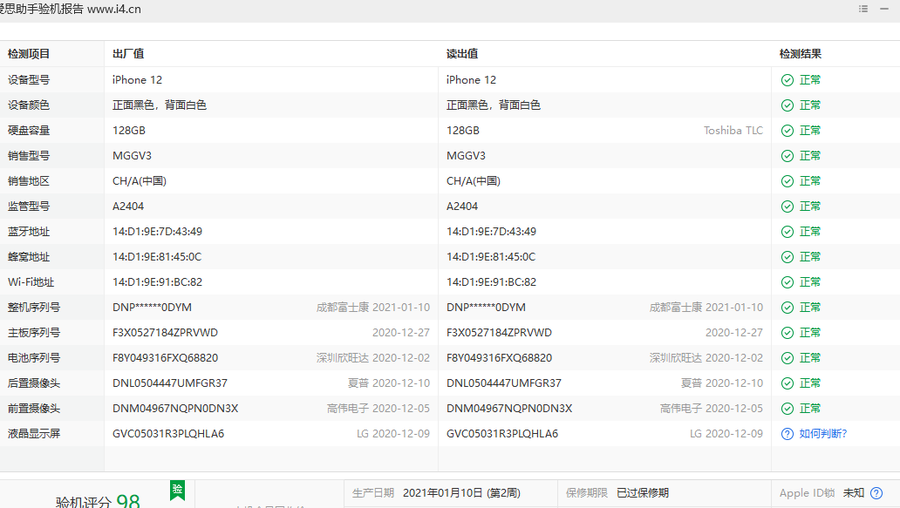Click factory Bluetooth address 14:D1:9E:7D:43:49

pyautogui.click(x=157, y=232)
